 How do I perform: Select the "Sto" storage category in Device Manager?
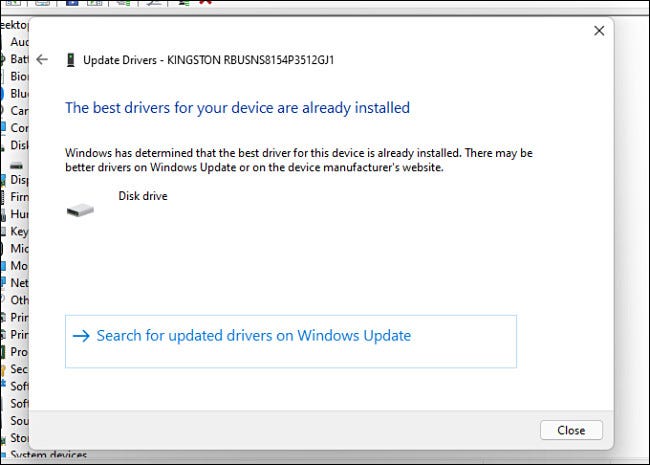pos(19,438)
